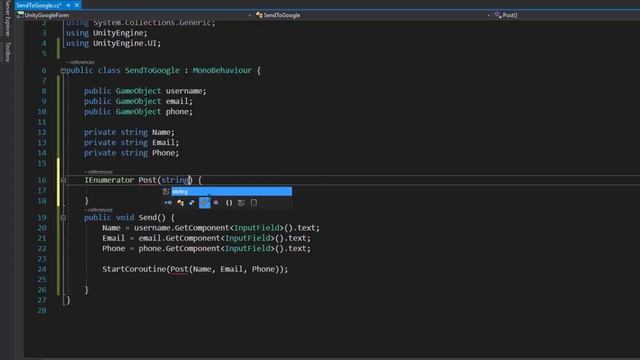Click 'SendToGoogle' class name on line 6

tap(152, 70)
